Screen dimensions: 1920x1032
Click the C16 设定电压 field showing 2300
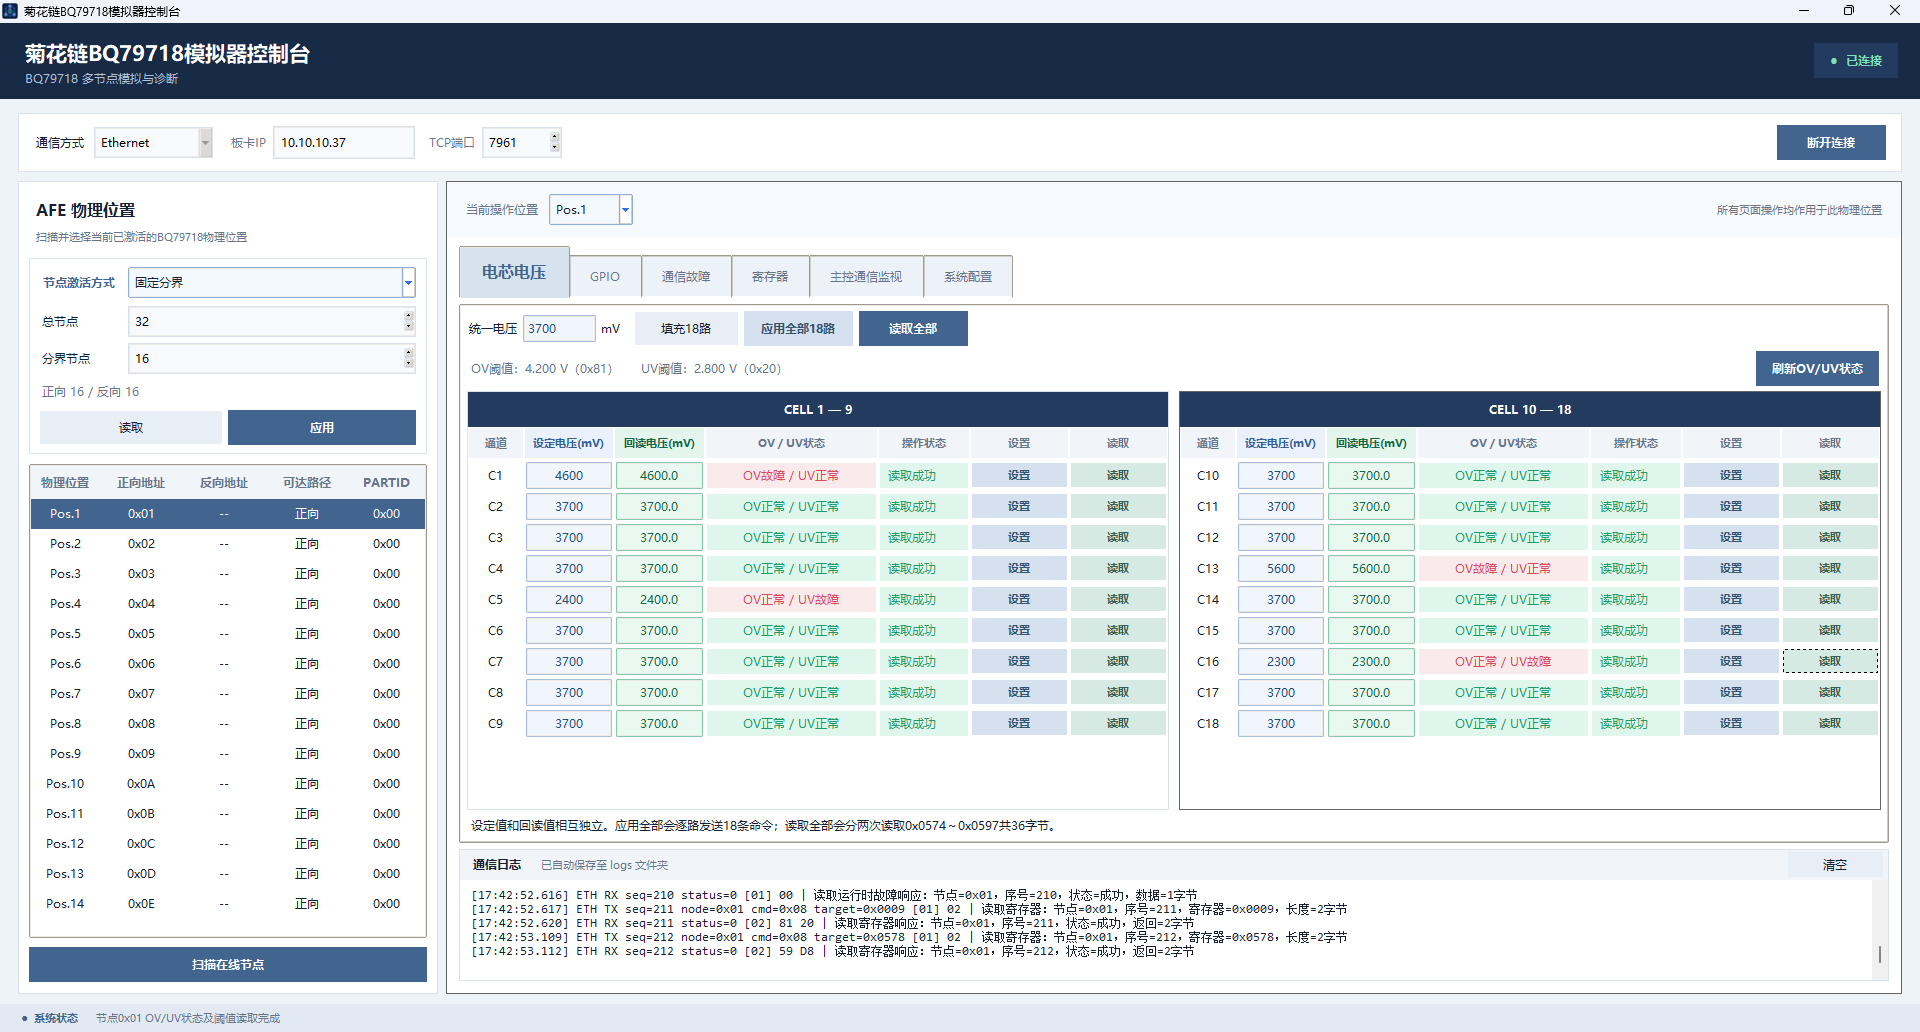click(1281, 662)
